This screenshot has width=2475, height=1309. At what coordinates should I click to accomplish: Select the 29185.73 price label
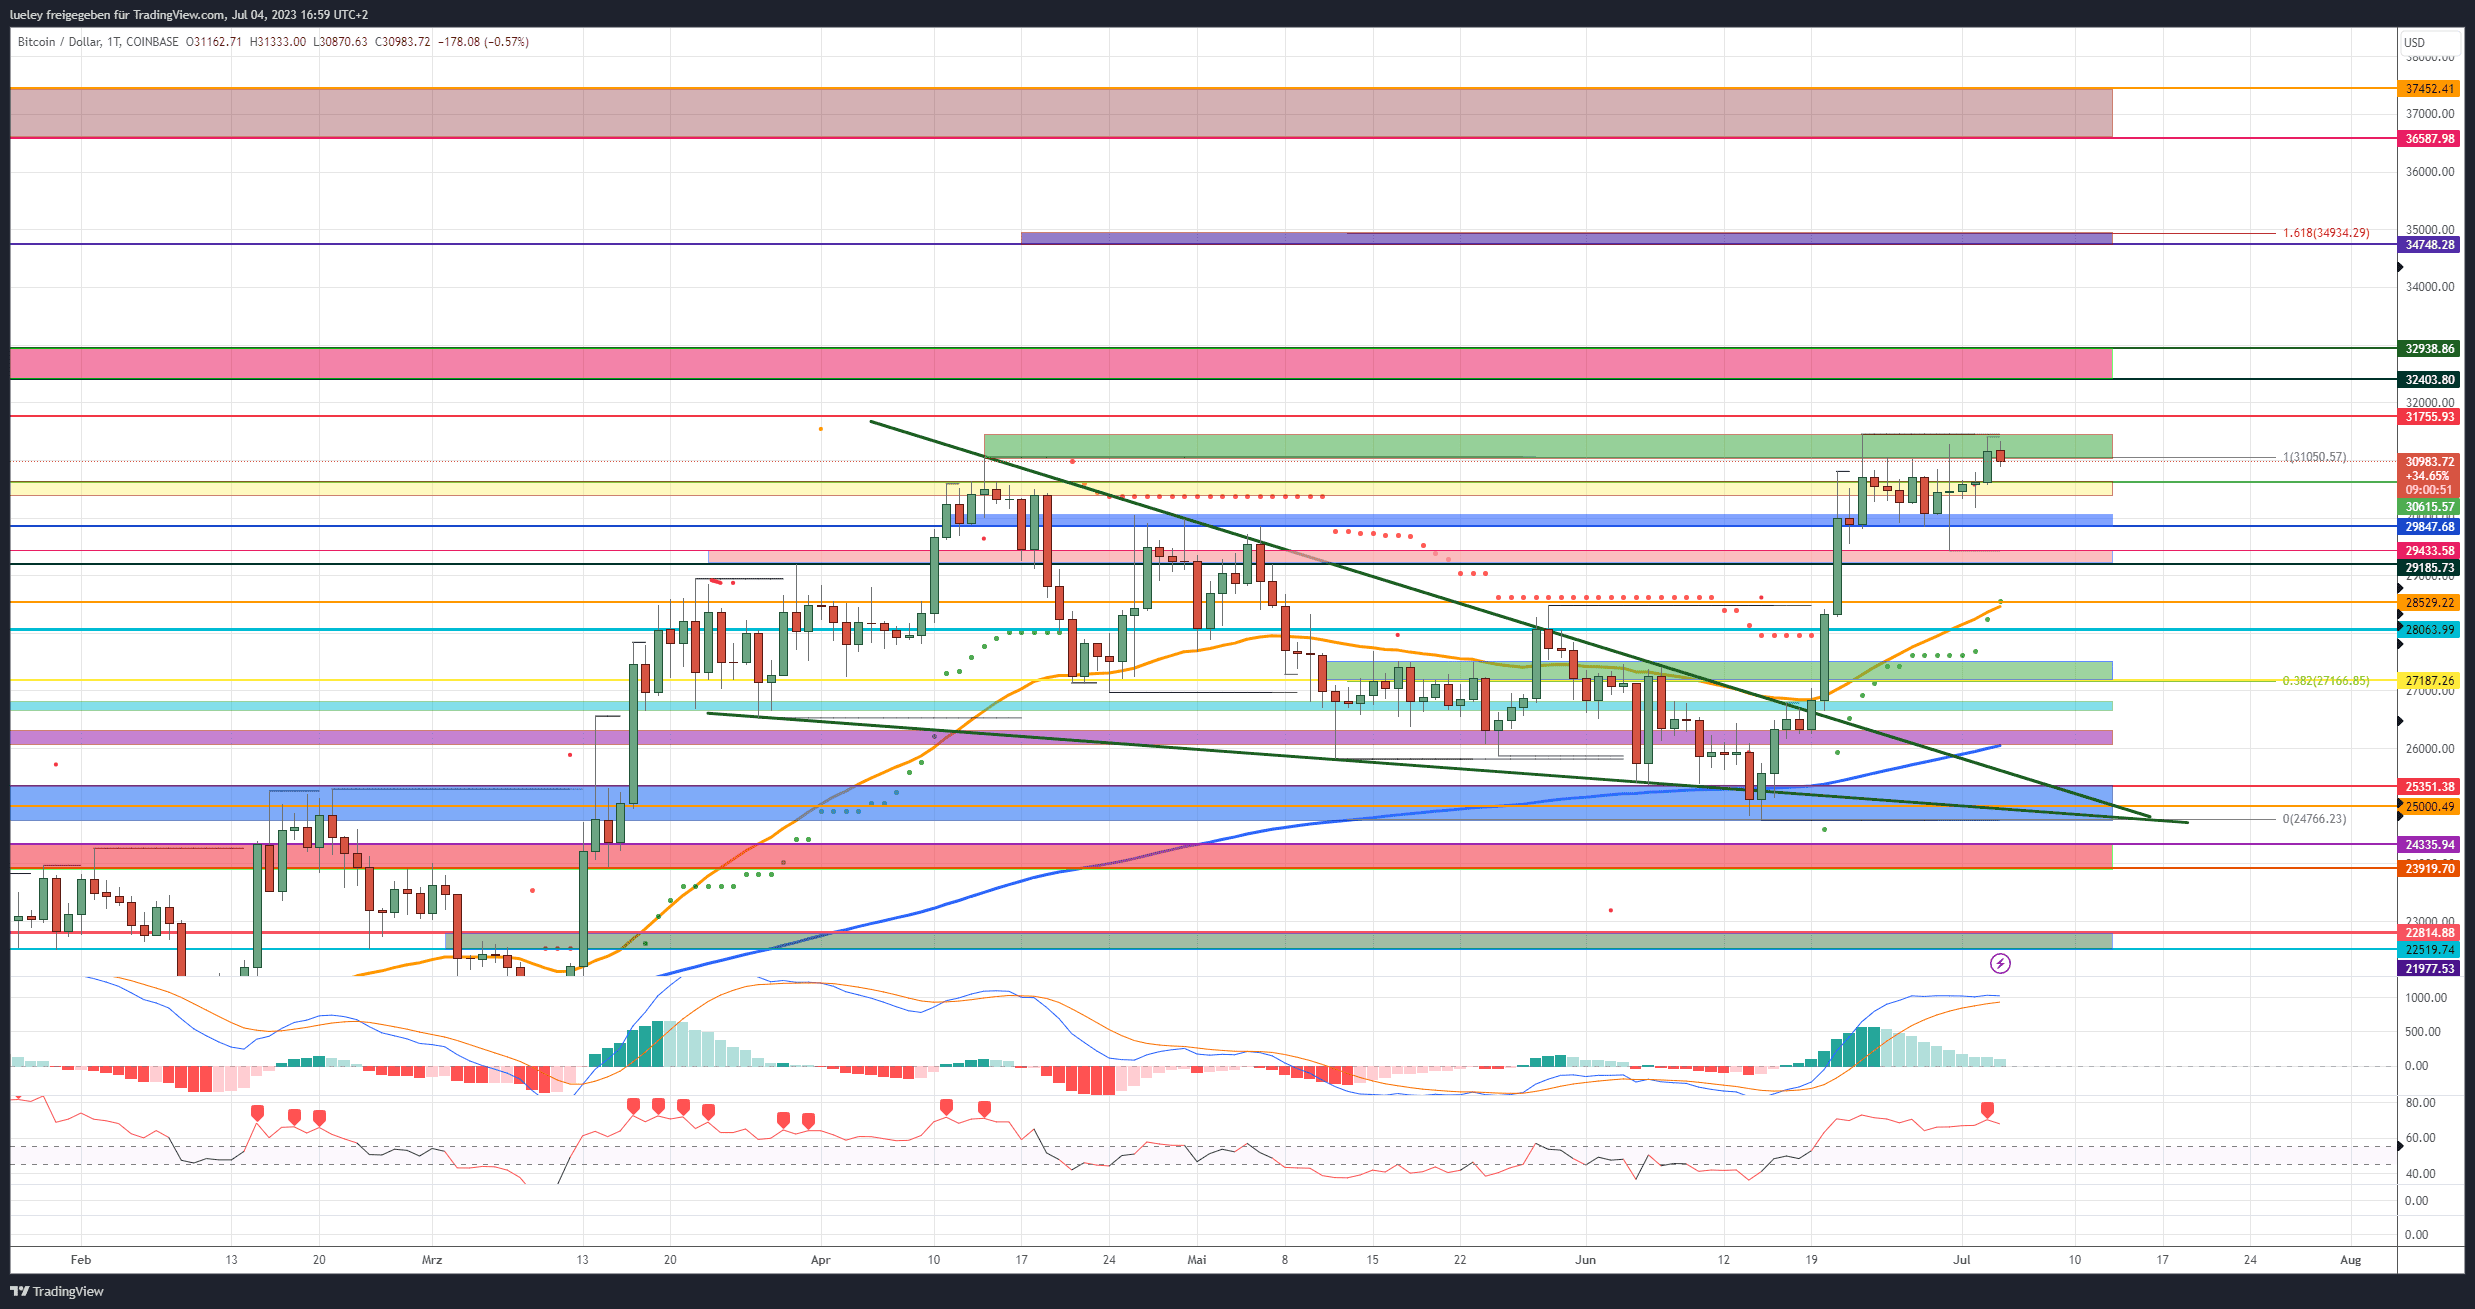[2429, 568]
